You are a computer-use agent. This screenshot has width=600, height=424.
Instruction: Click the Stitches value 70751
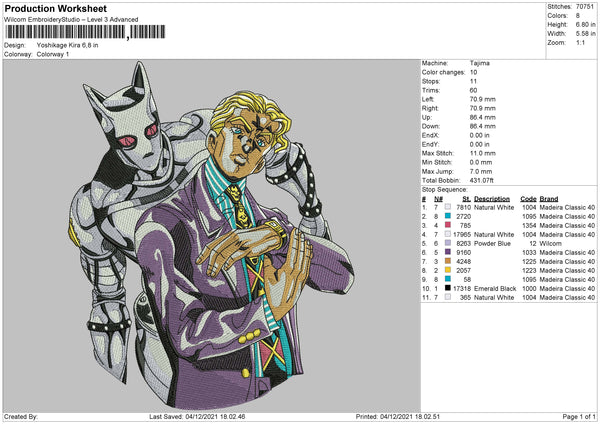pos(585,7)
